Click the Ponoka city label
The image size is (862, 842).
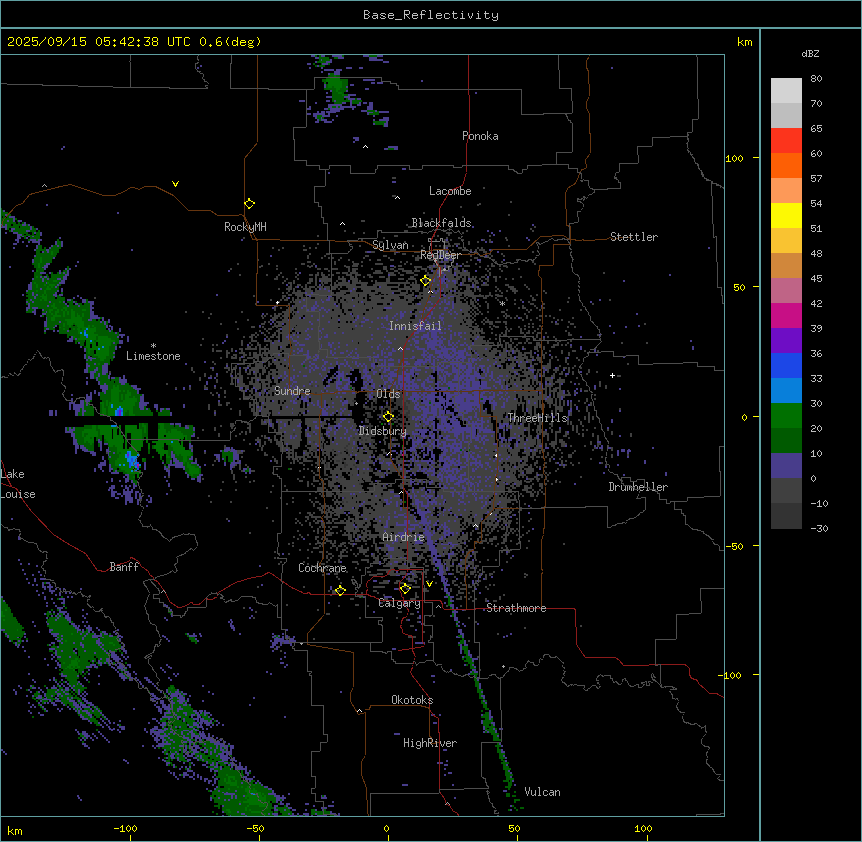tap(480, 136)
